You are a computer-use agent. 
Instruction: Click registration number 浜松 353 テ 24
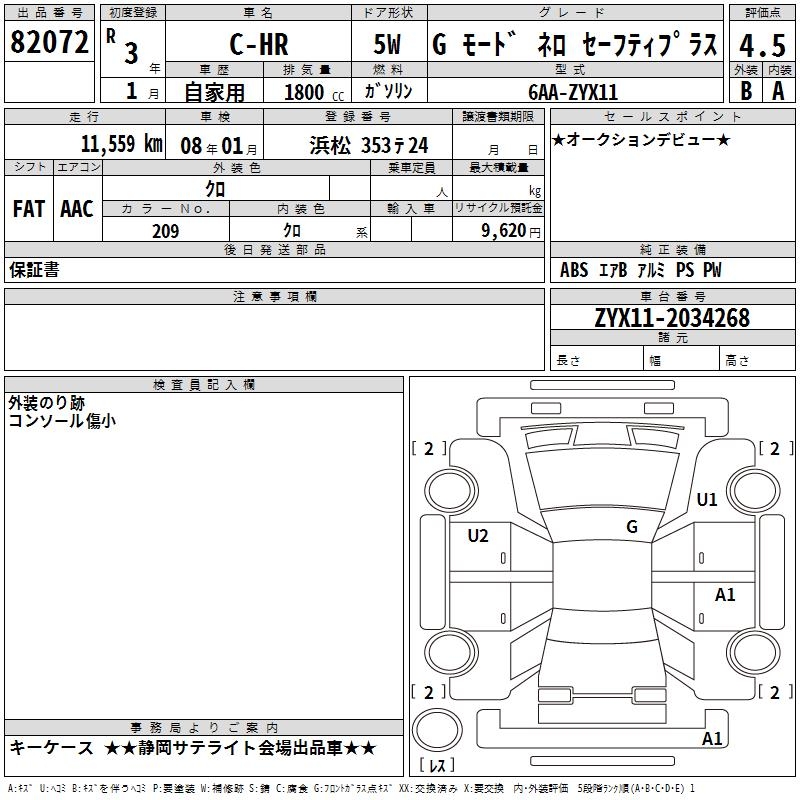[x=369, y=146]
